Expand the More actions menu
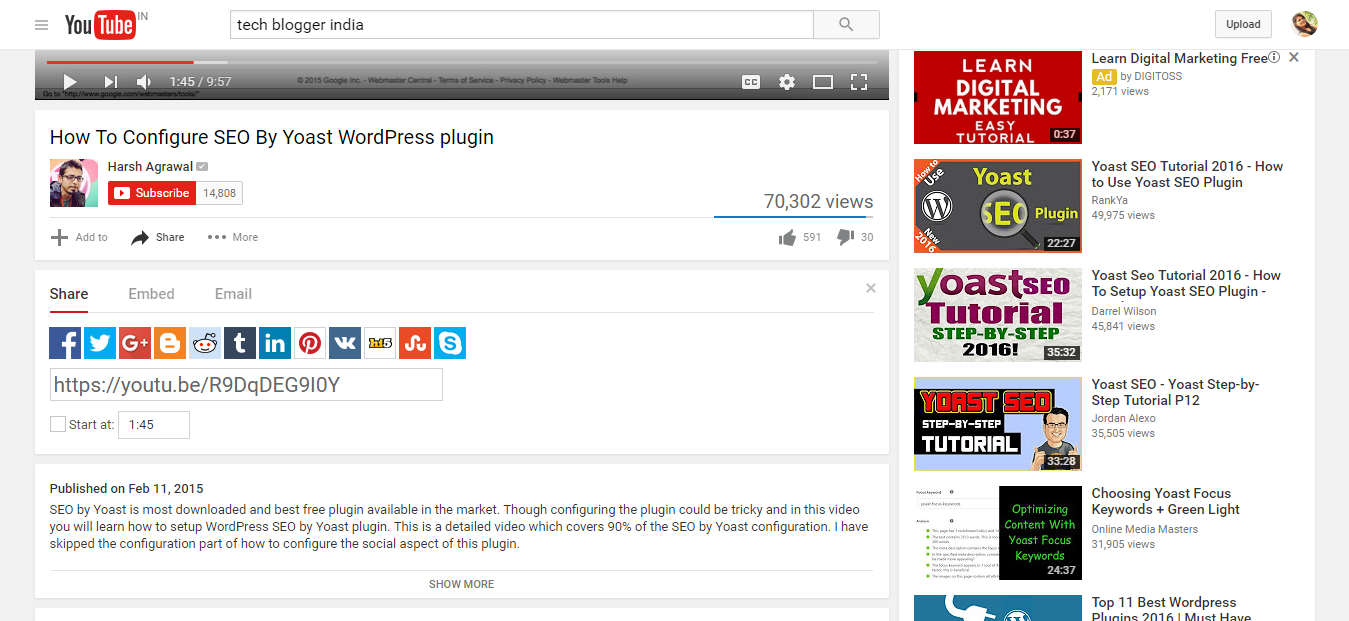1349x621 pixels. click(233, 237)
